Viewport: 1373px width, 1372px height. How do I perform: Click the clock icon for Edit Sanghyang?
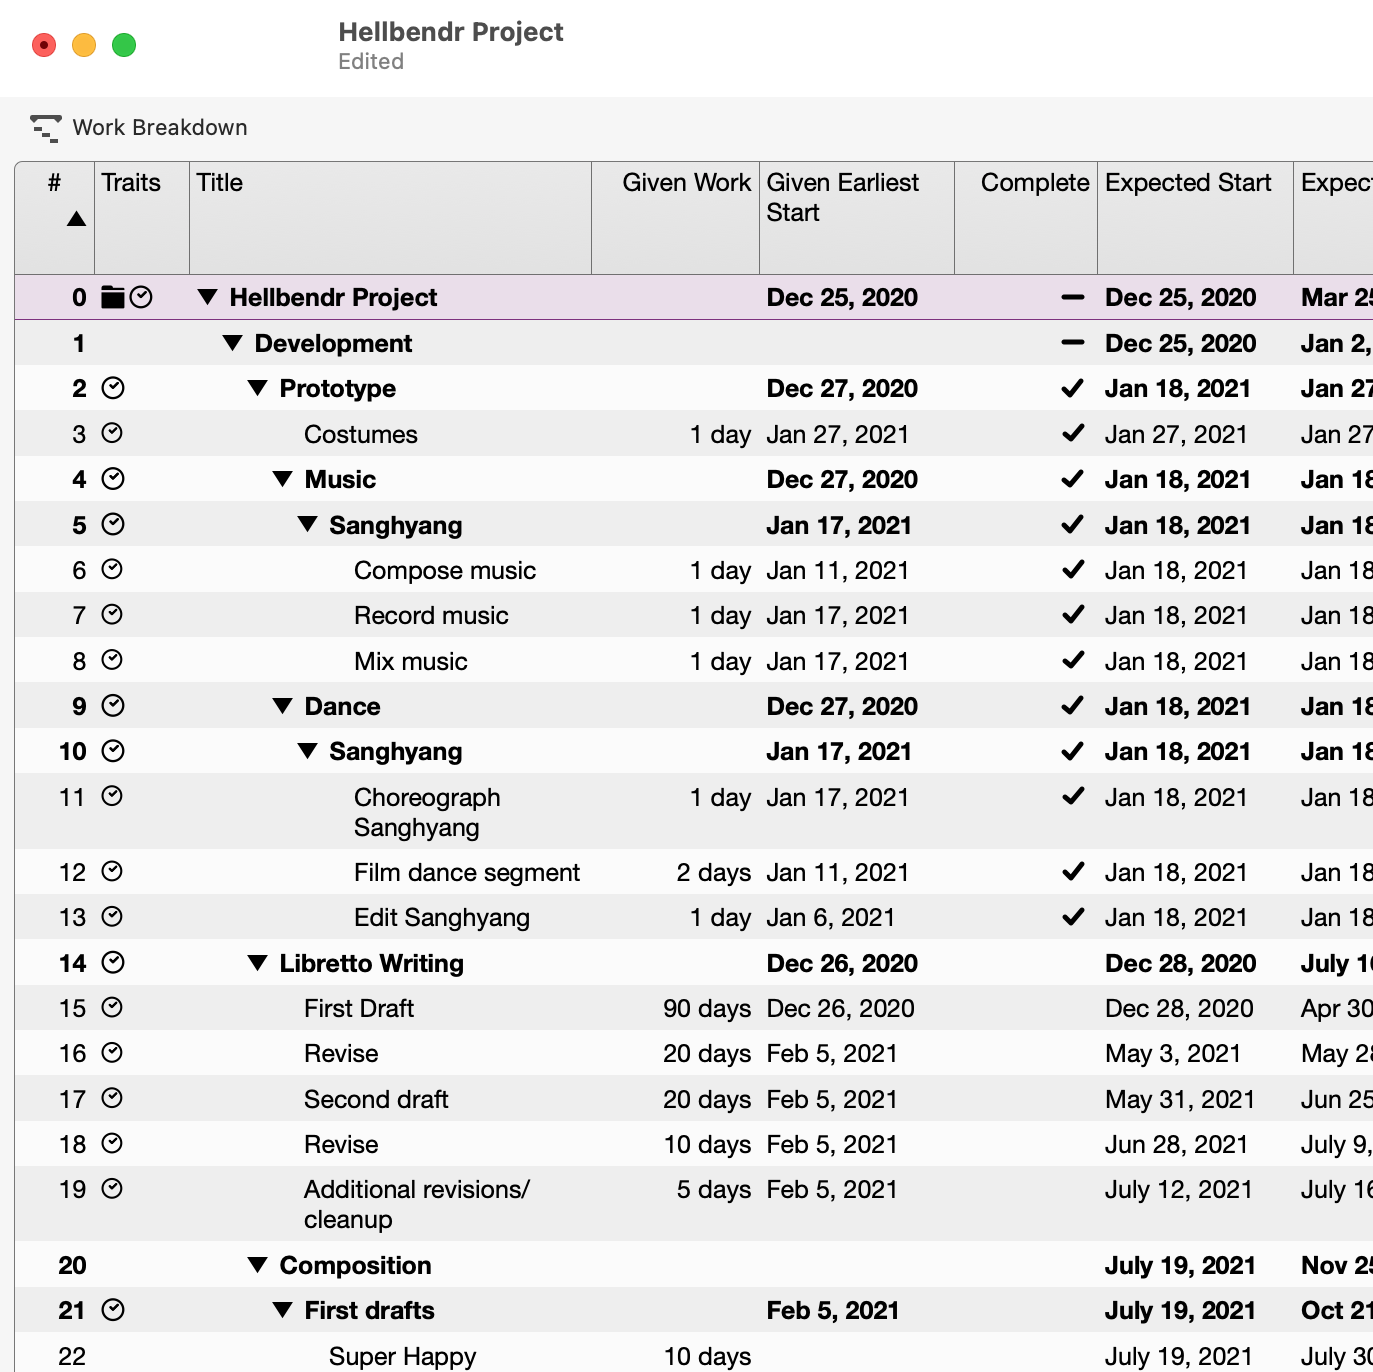(112, 916)
